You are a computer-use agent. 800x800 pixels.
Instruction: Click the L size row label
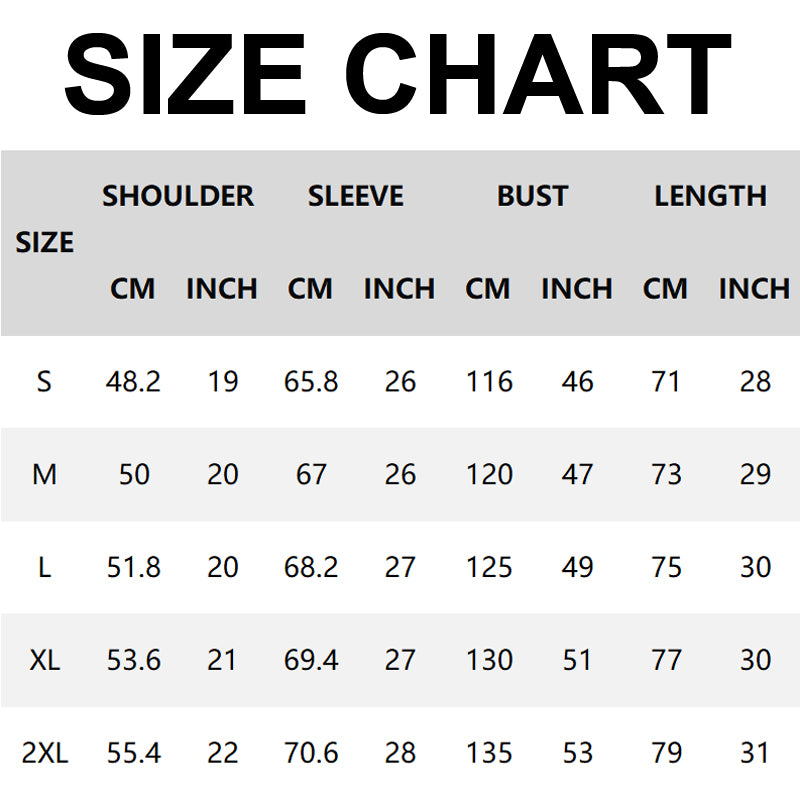(x=44, y=567)
